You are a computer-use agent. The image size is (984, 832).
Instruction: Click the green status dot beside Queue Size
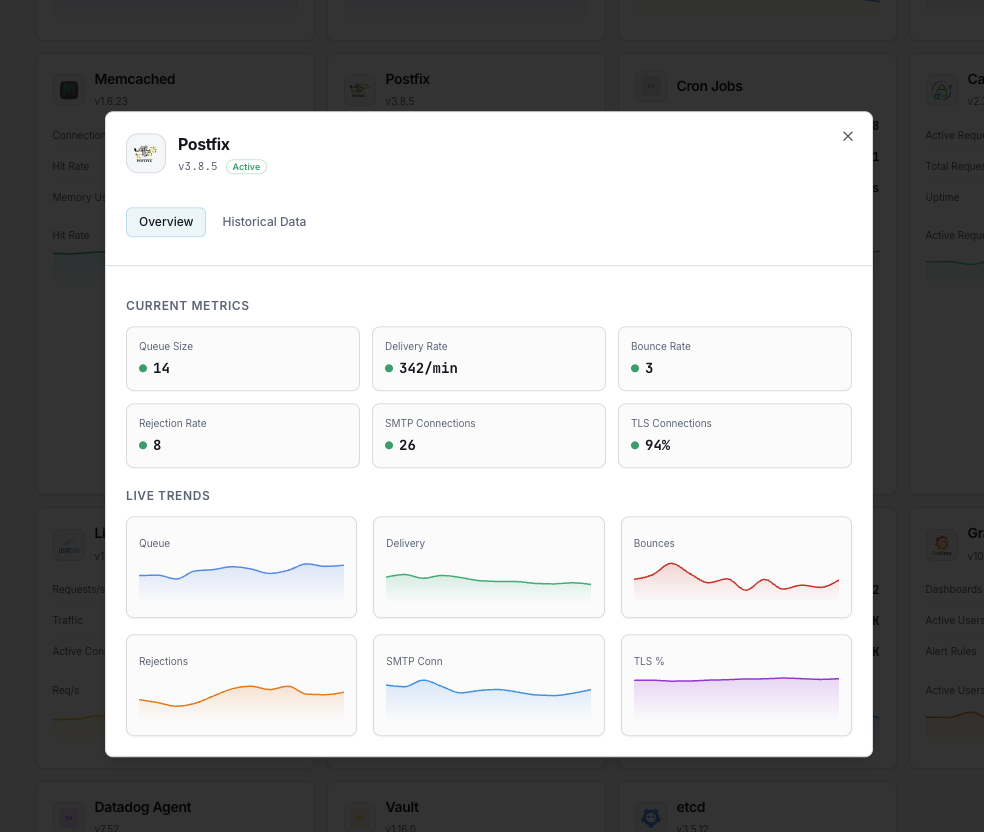click(142, 368)
